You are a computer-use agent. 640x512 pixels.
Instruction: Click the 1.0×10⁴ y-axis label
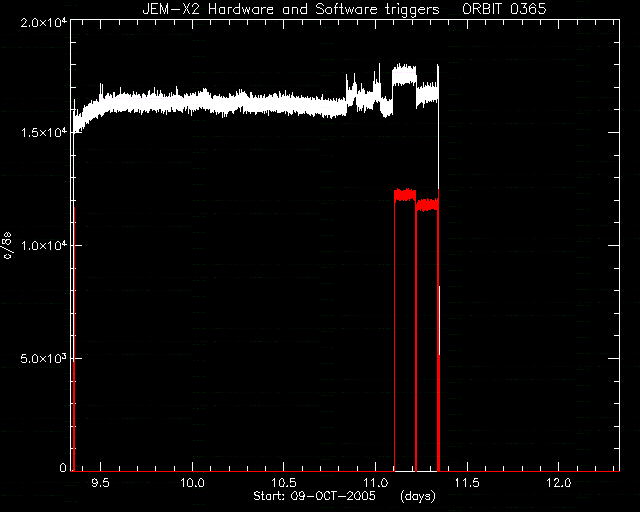point(44,245)
